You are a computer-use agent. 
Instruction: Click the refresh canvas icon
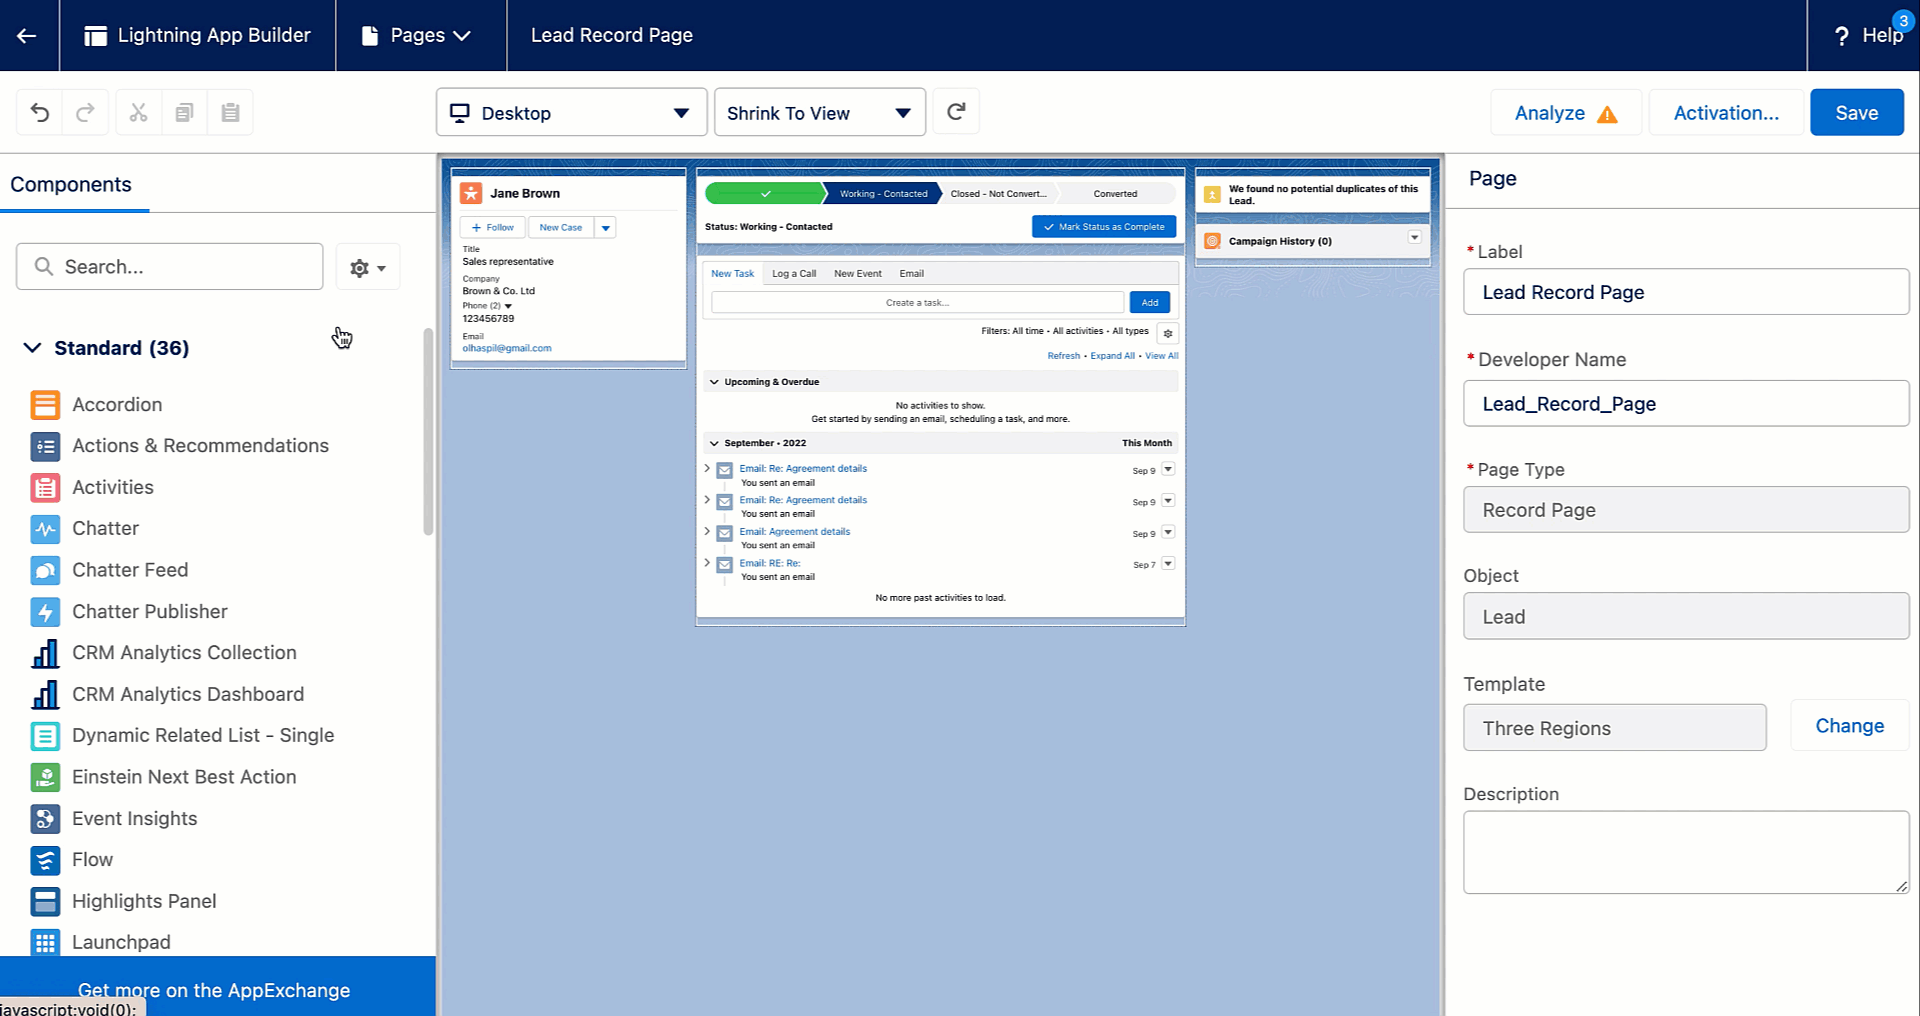pos(956,111)
